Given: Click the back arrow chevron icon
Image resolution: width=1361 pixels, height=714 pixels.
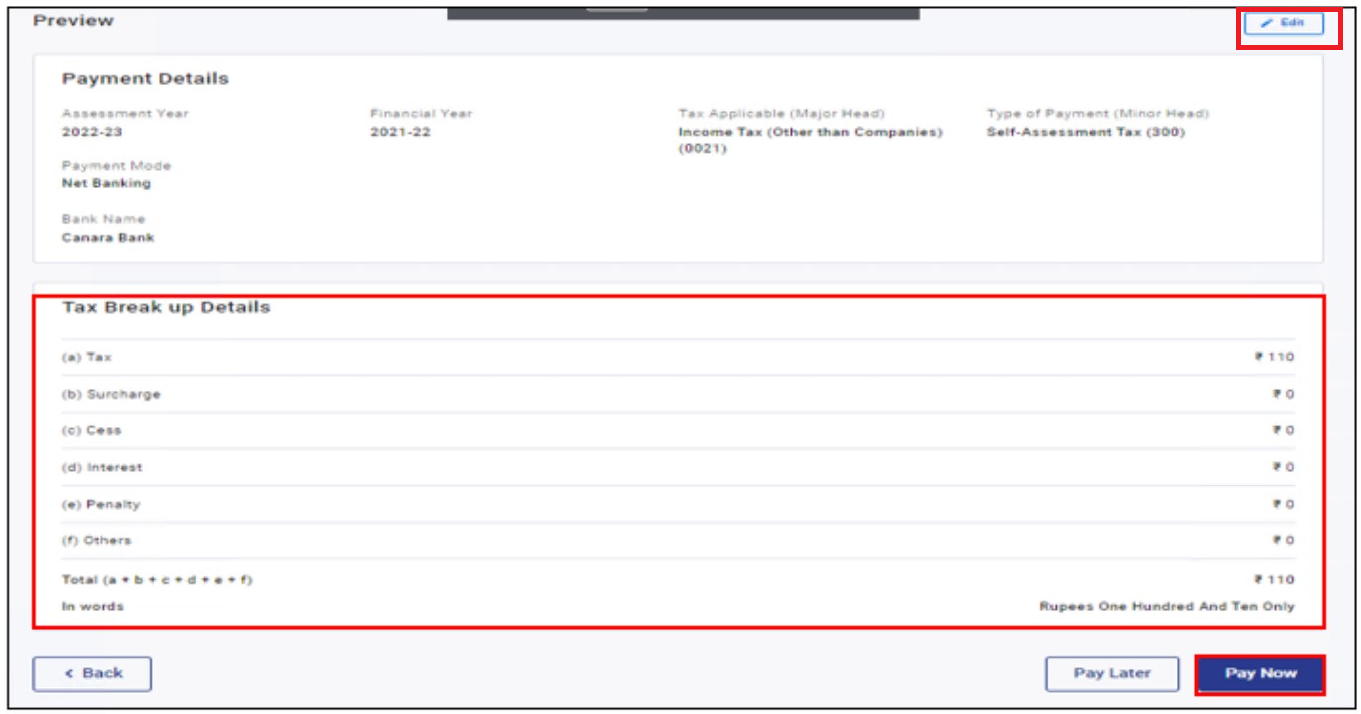Looking at the screenshot, I should point(68,673).
